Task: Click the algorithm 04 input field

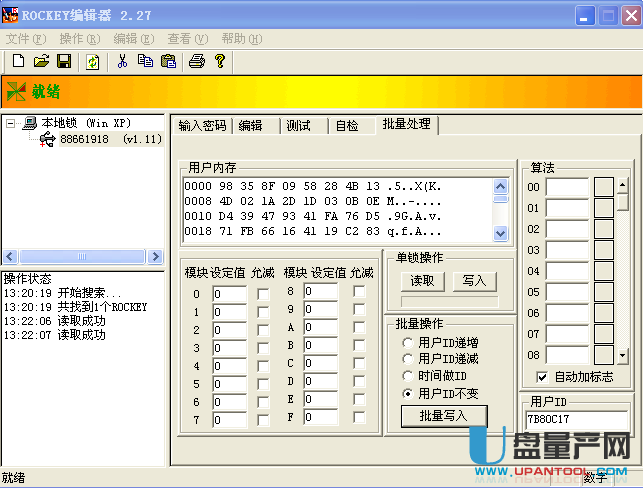Action: (x=567, y=271)
